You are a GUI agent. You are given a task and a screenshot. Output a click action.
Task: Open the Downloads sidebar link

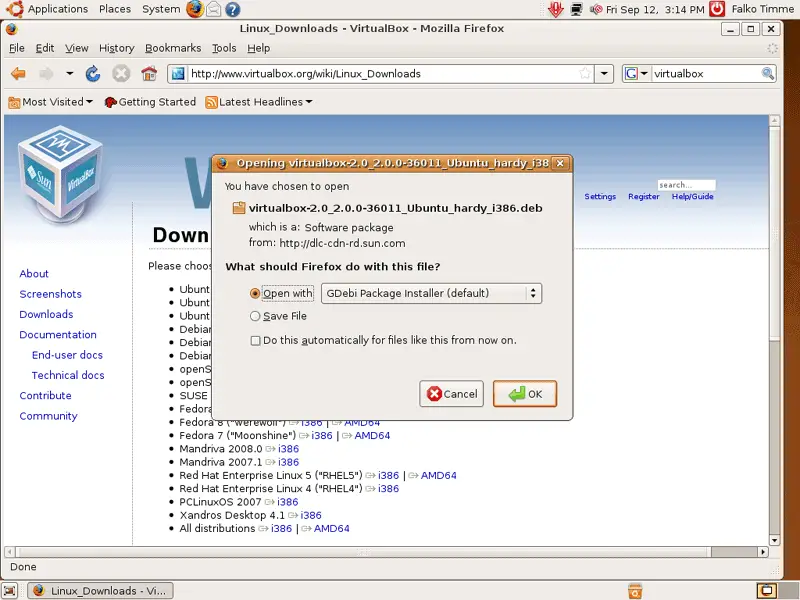pyautogui.click(x=46, y=314)
